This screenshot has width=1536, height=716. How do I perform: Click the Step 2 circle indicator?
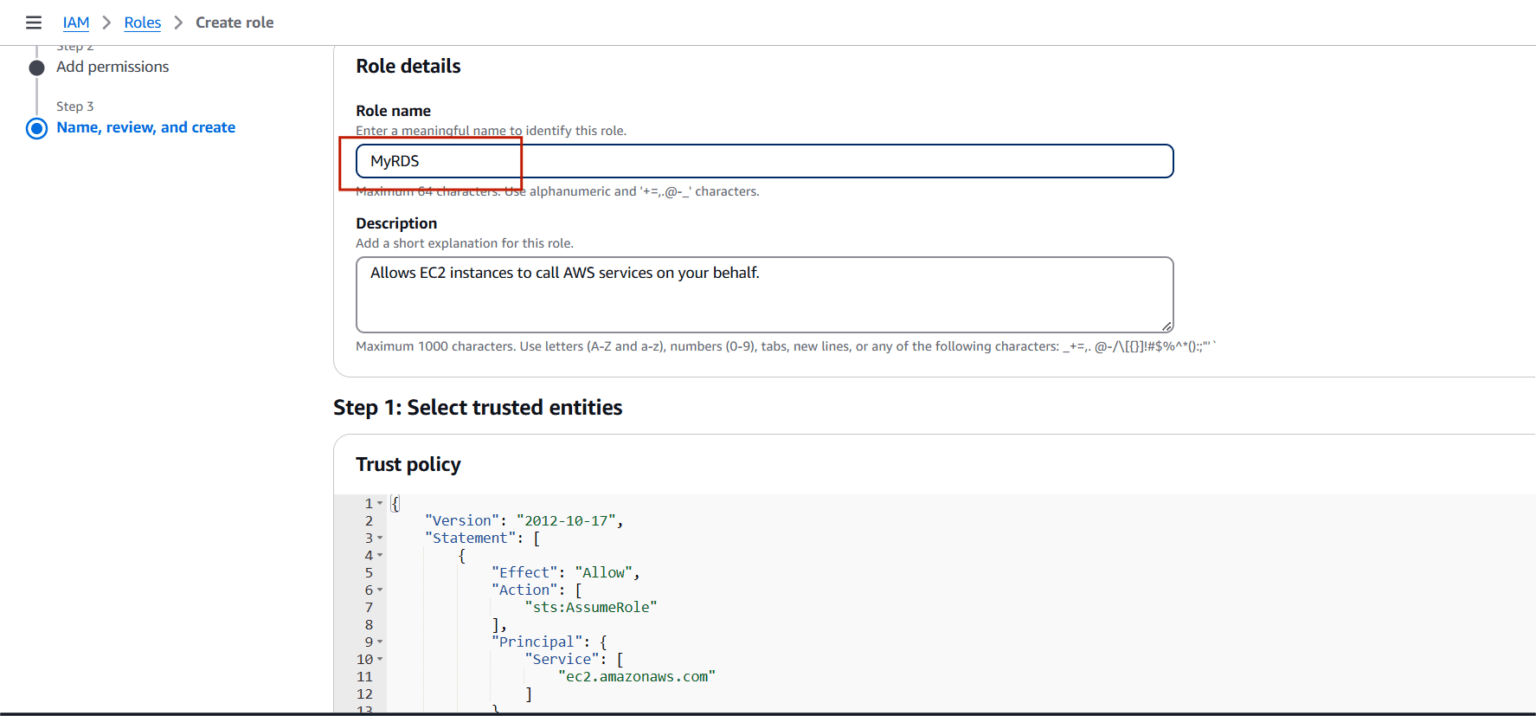point(36,66)
